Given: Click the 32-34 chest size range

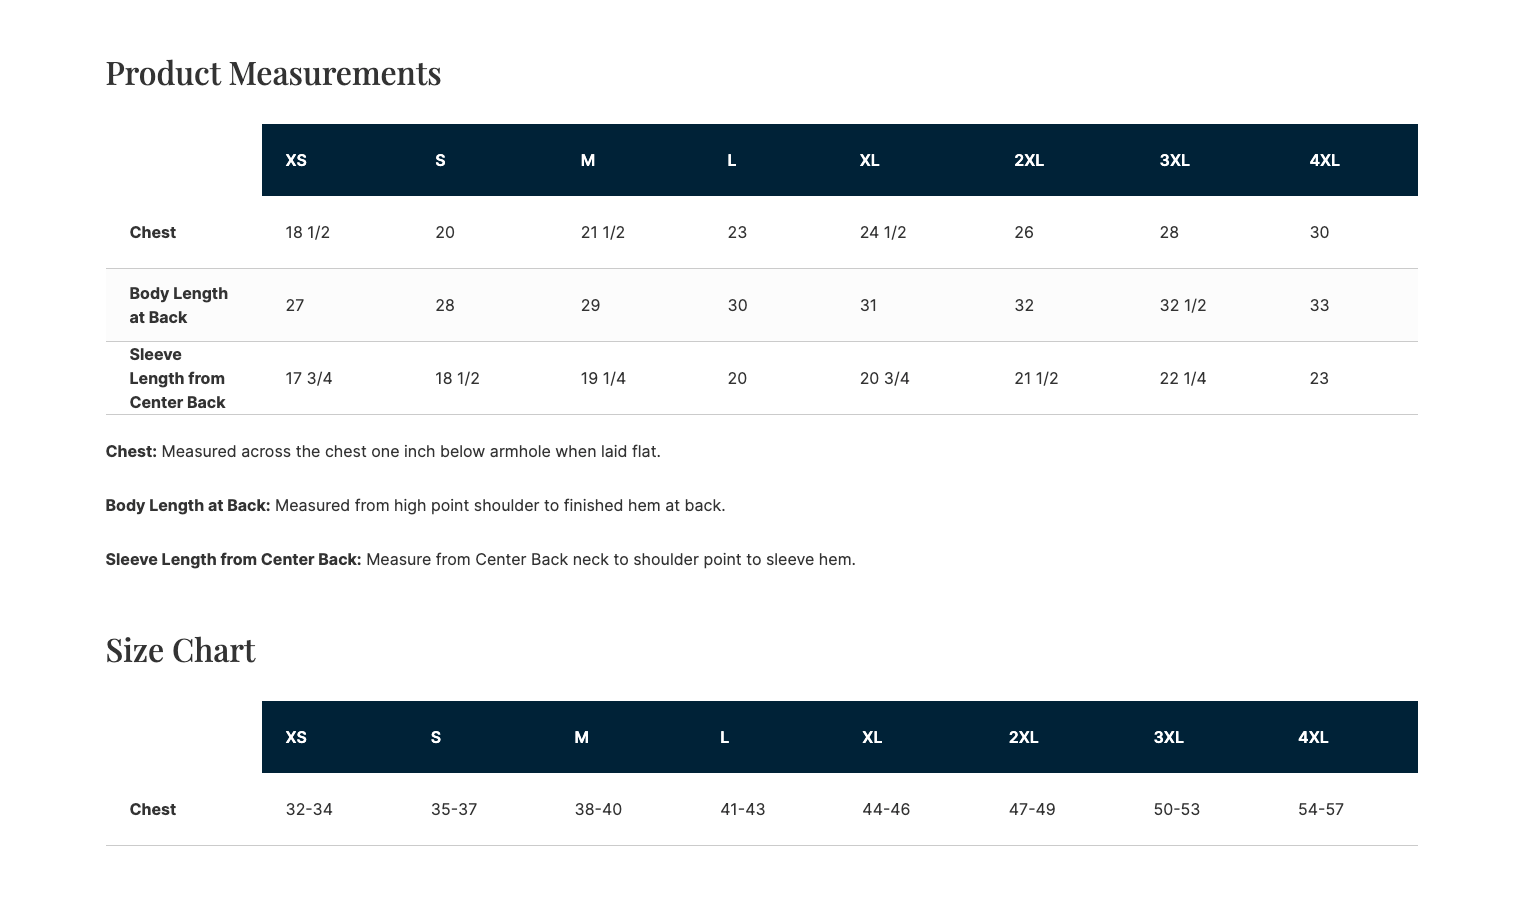Looking at the screenshot, I should pyautogui.click(x=308, y=809).
